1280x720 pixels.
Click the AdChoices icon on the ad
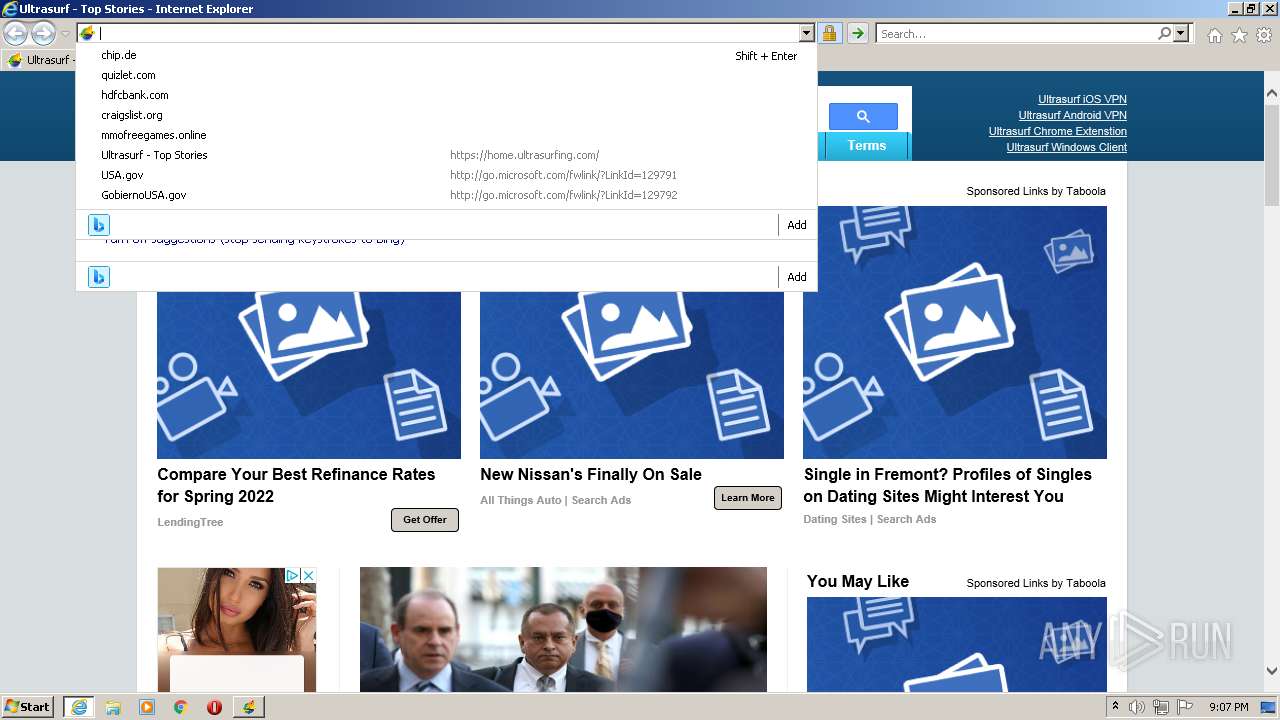pyautogui.click(x=292, y=575)
